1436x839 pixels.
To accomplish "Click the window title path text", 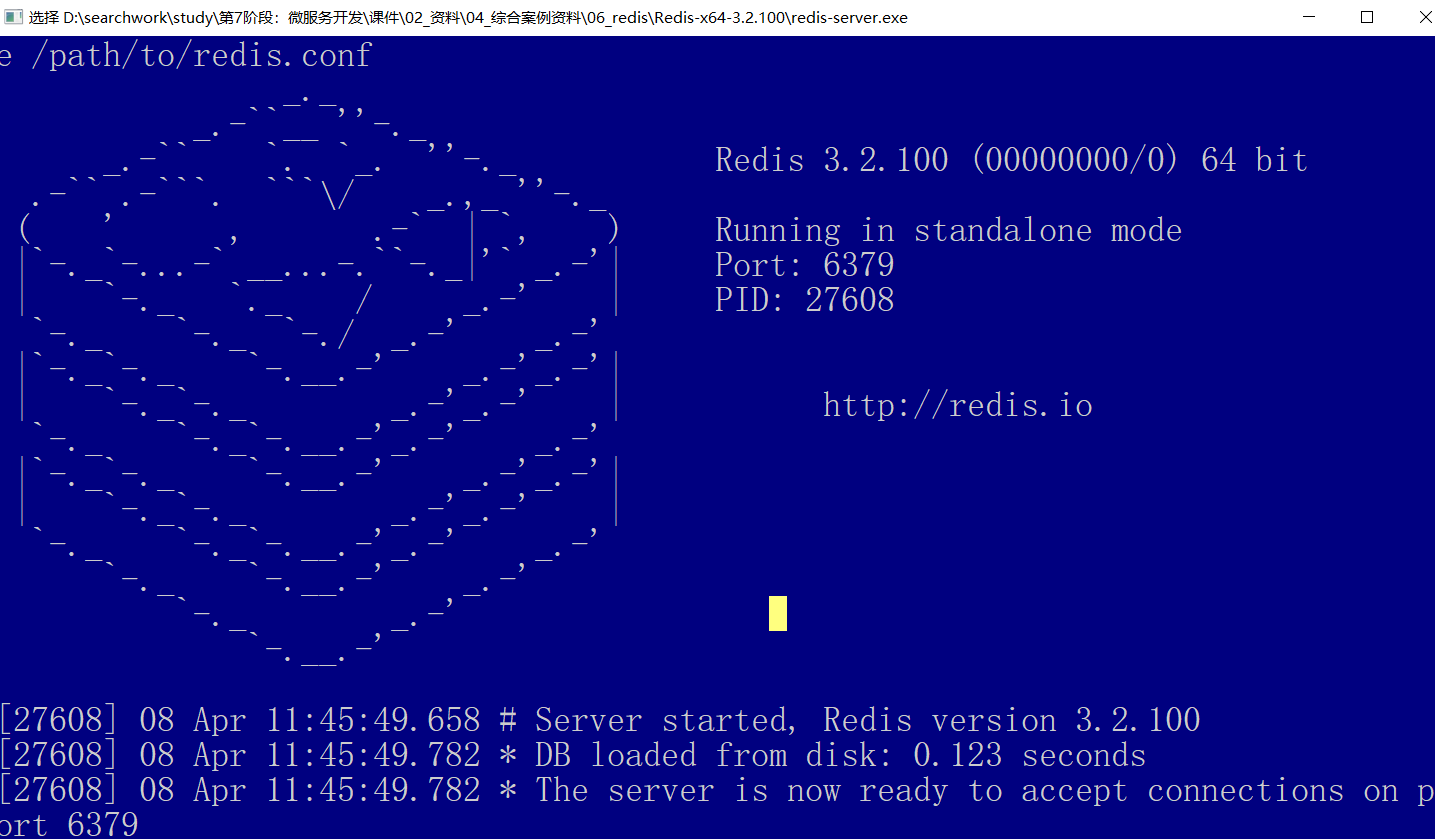I will coord(468,17).
